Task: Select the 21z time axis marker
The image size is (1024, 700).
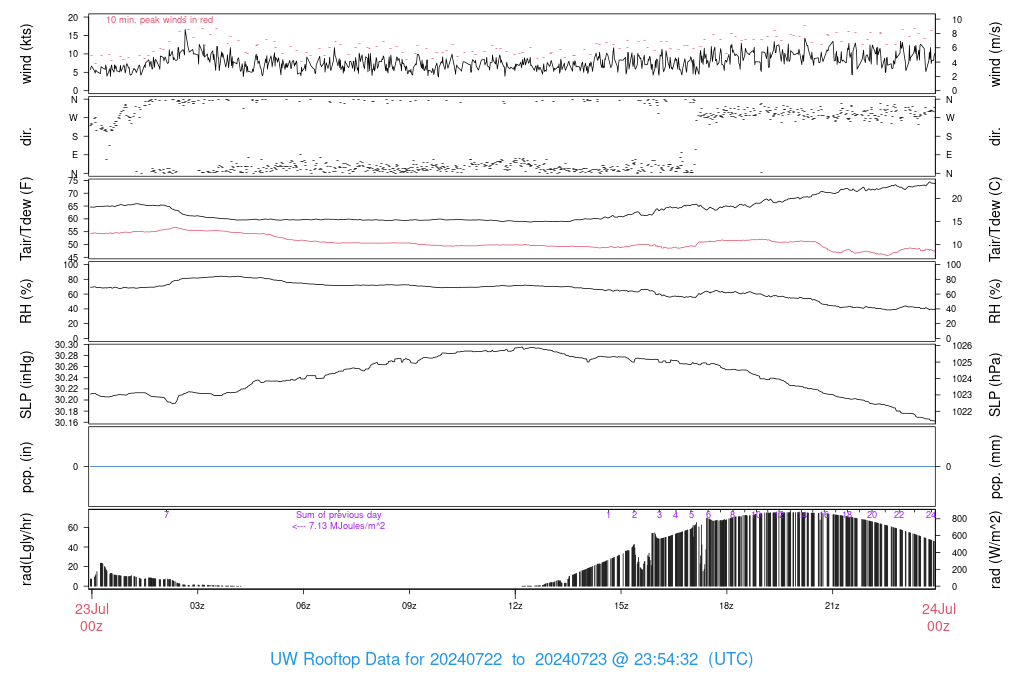Action: [x=832, y=606]
